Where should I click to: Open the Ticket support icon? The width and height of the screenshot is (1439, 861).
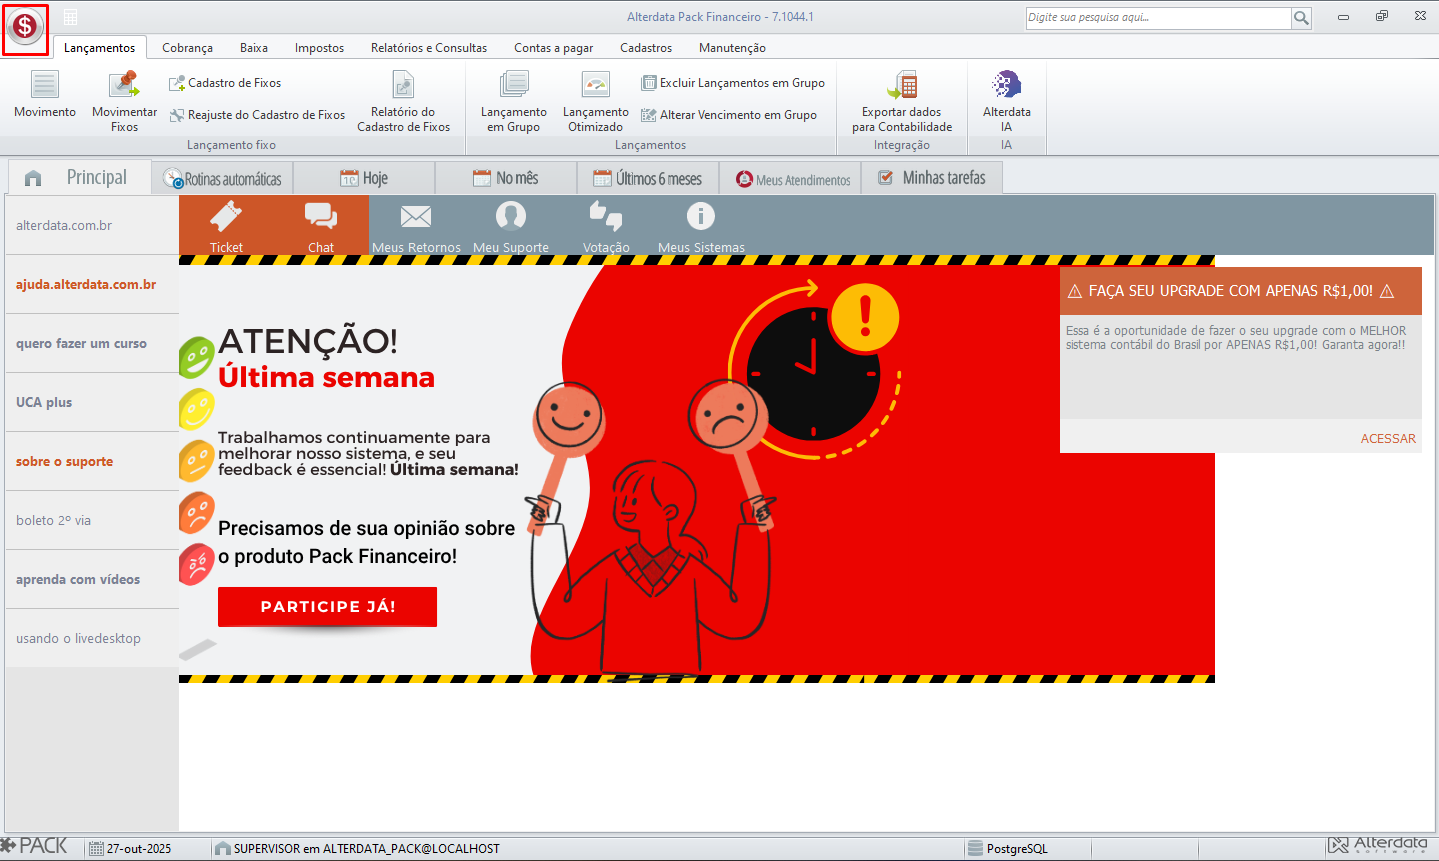[x=226, y=226]
